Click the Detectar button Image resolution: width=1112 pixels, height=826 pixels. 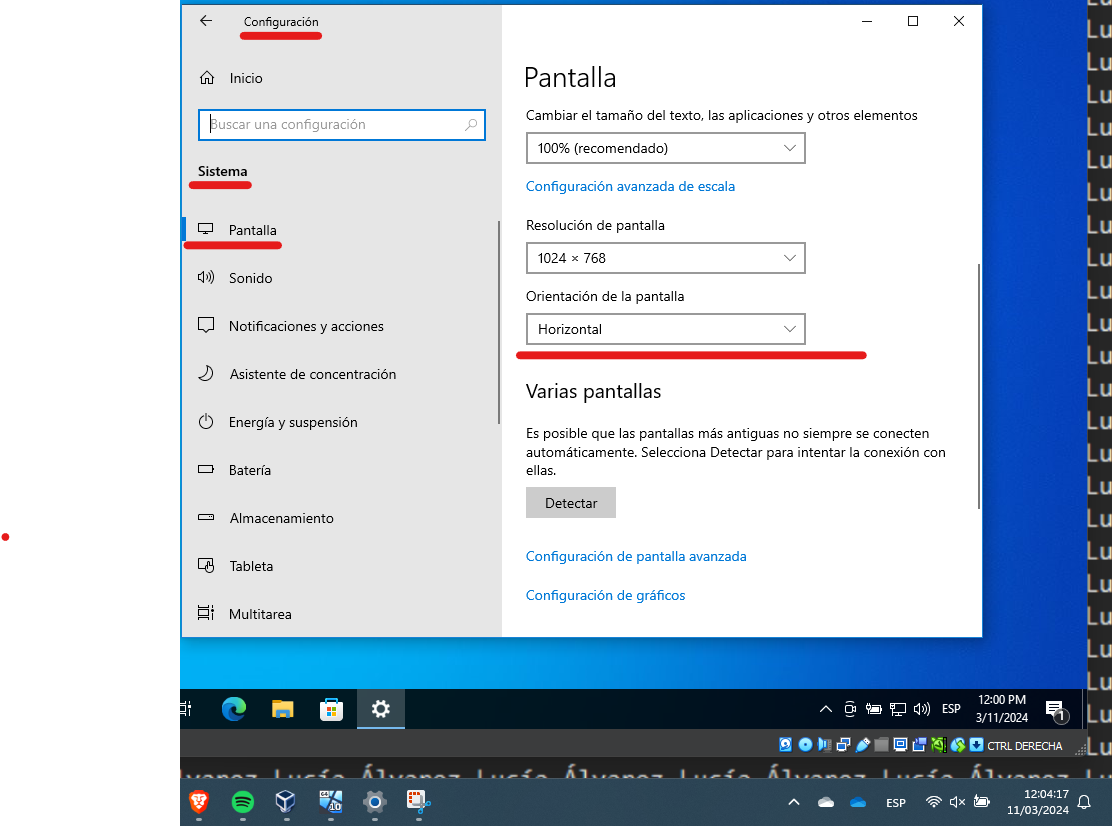(x=570, y=502)
